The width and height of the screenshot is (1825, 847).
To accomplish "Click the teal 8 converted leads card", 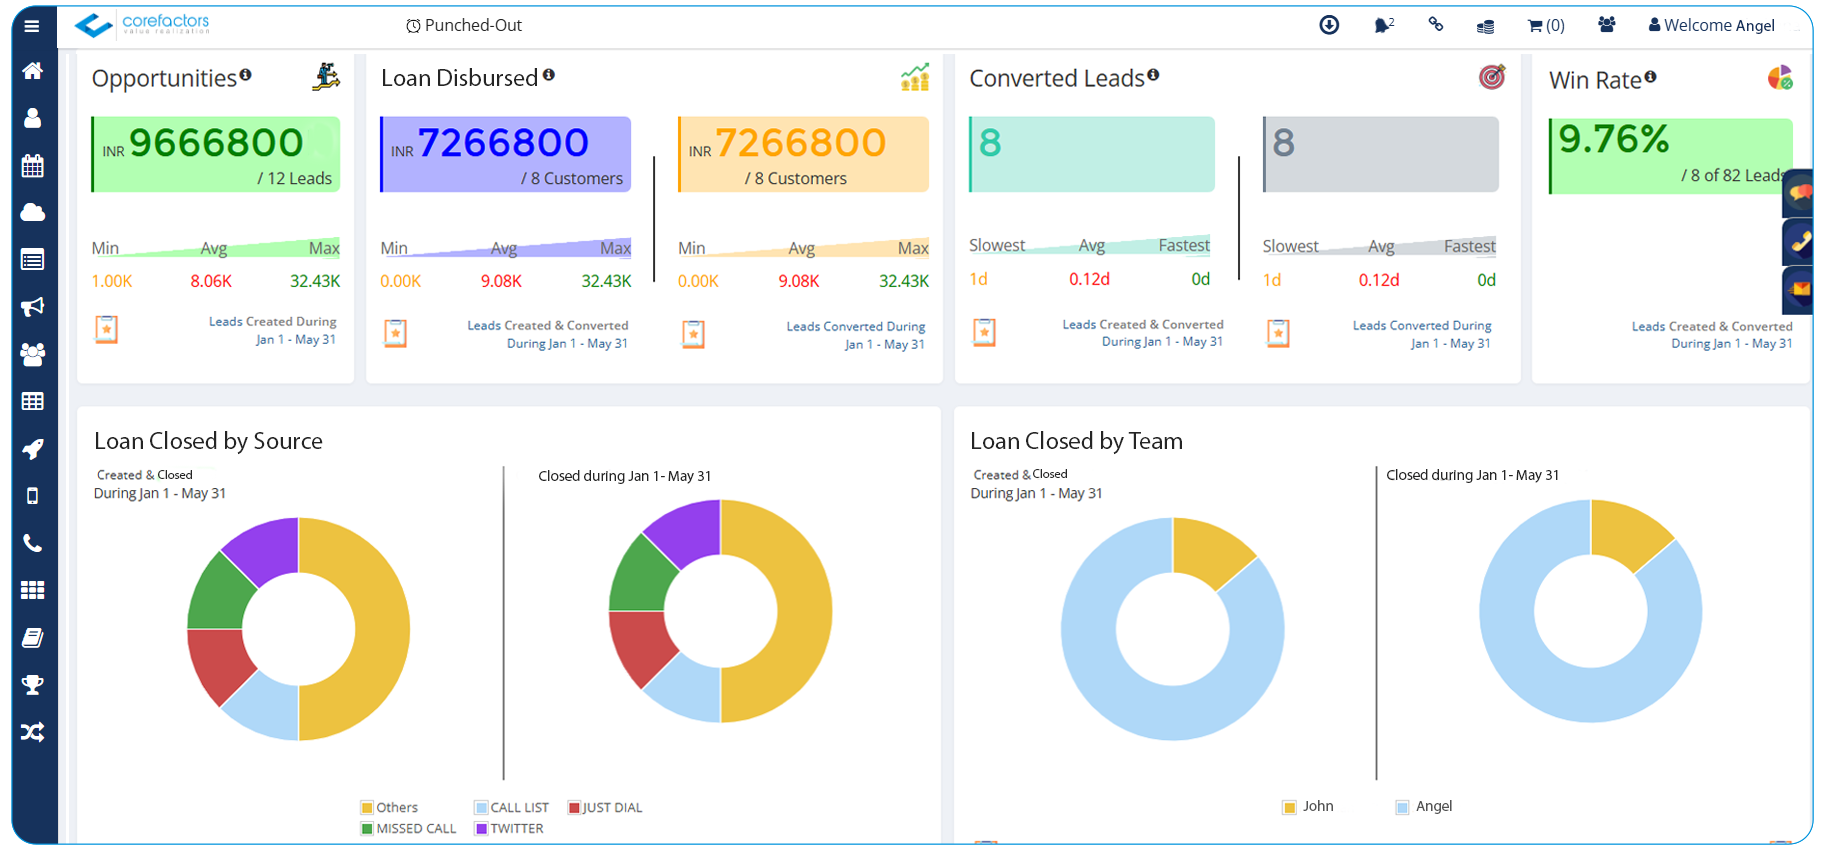I will [x=1092, y=154].
